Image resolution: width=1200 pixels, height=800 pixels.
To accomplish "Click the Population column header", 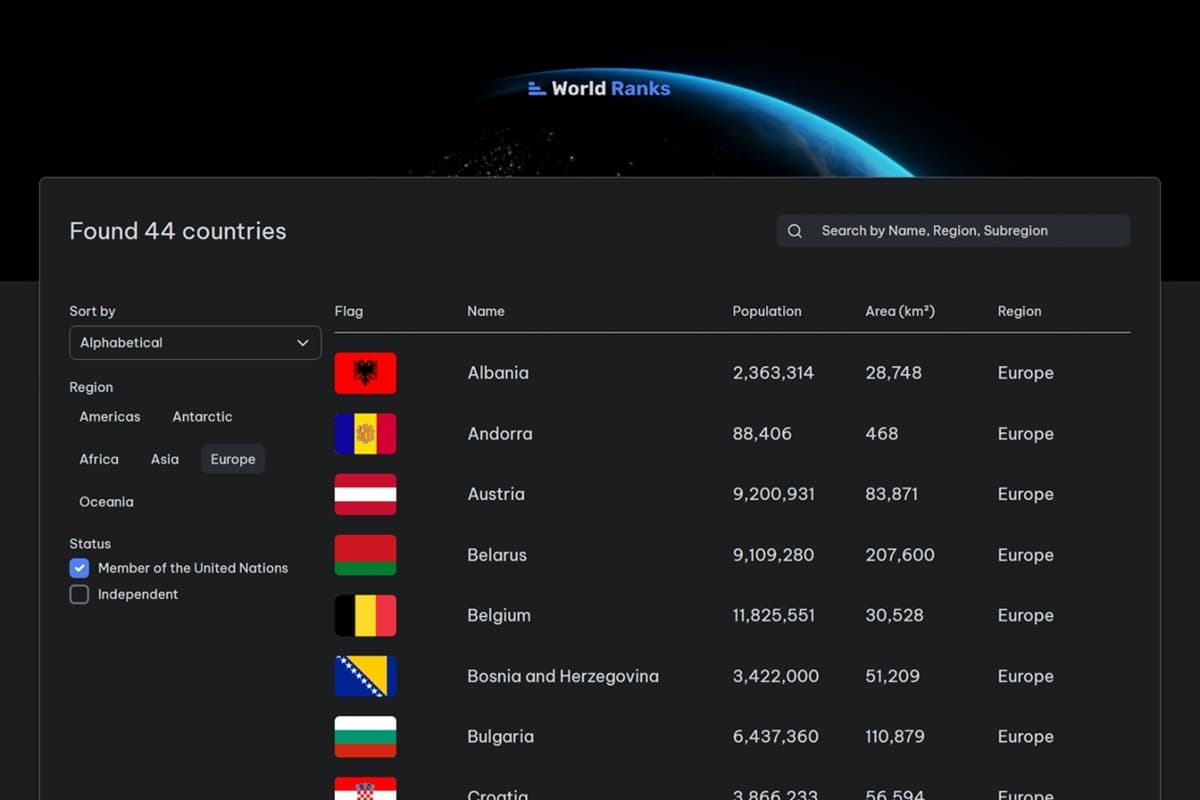I will [x=767, y=311].
